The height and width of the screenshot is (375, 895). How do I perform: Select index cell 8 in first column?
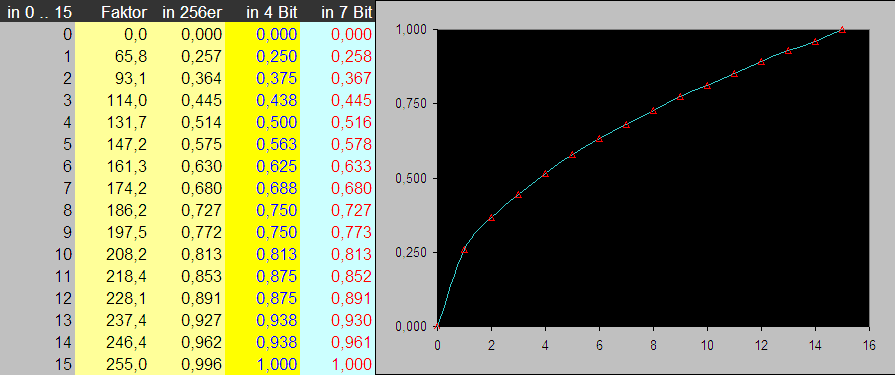tap(38, 210)
